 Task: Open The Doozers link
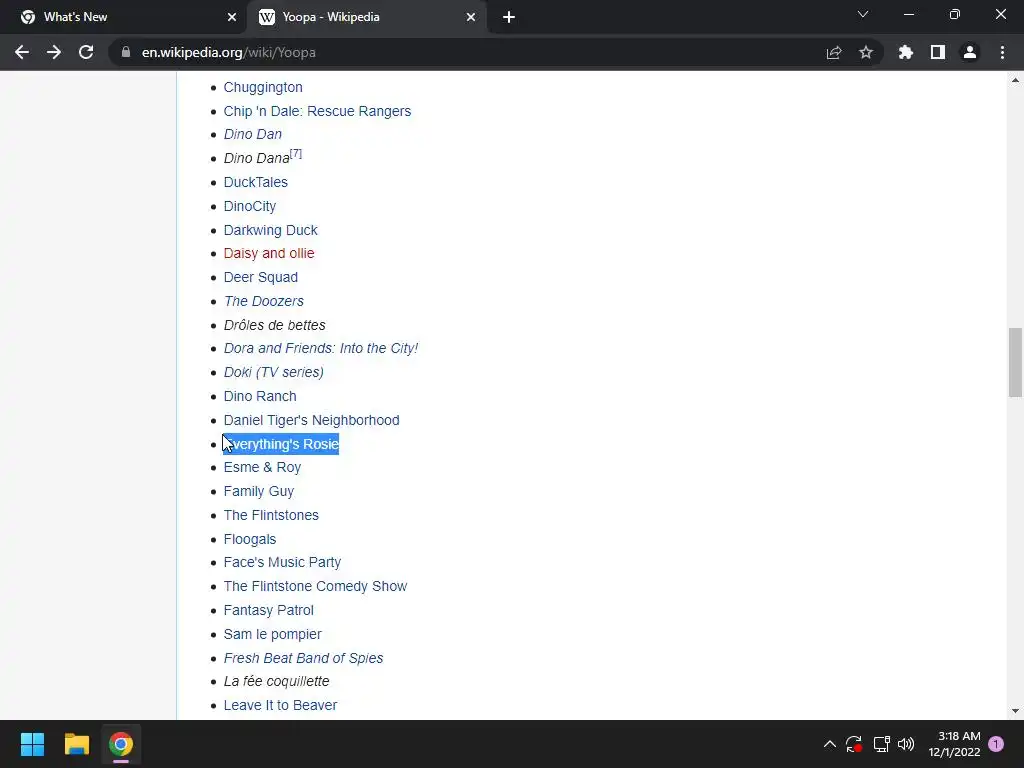coord(264,301)
